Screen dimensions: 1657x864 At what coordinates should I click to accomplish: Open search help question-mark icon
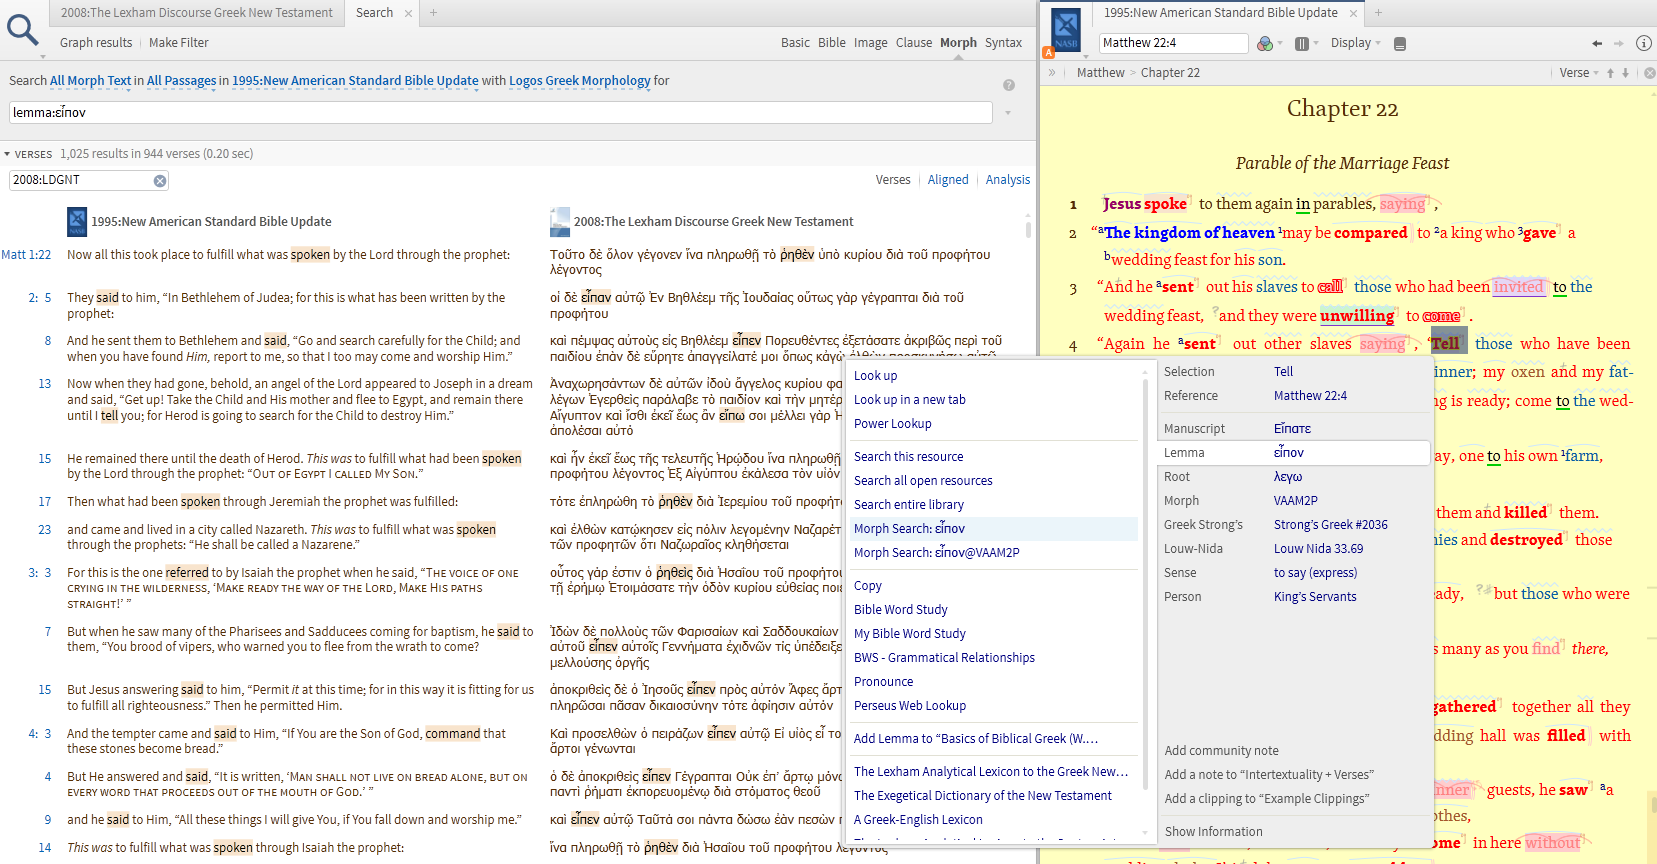(1009, 85)
